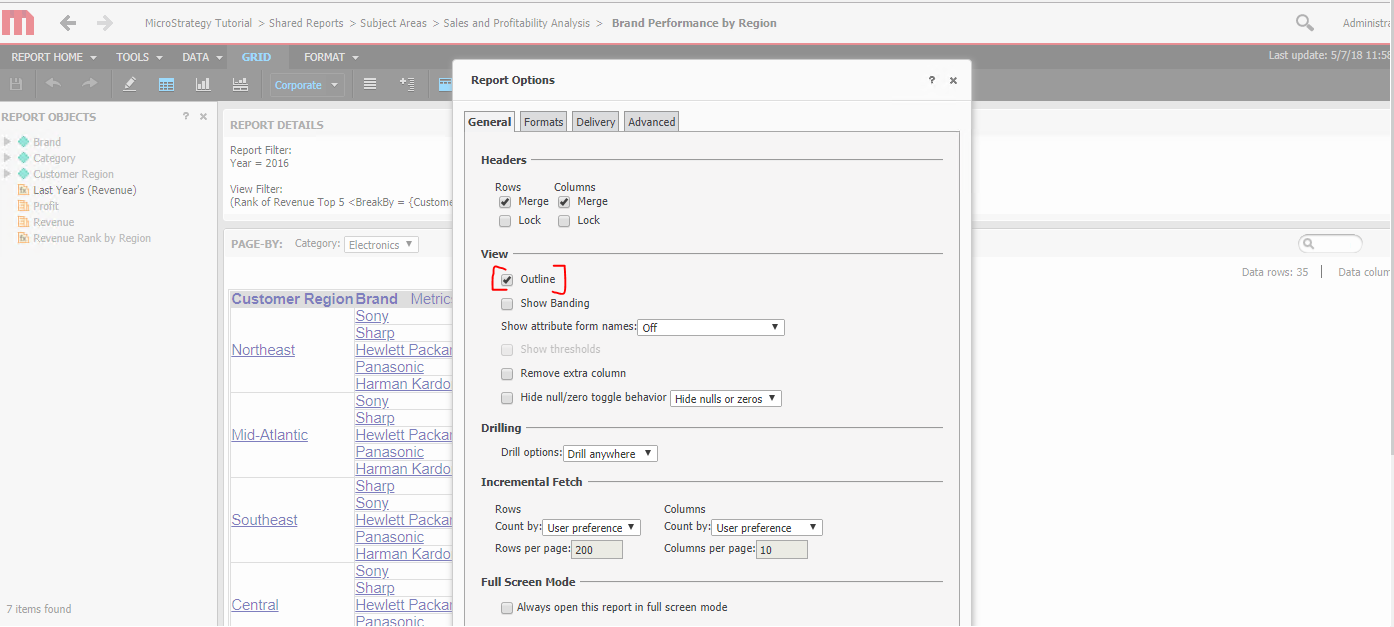Click the Northeast region link
The image size is (1394, 627).
click(x=263, y=349)
